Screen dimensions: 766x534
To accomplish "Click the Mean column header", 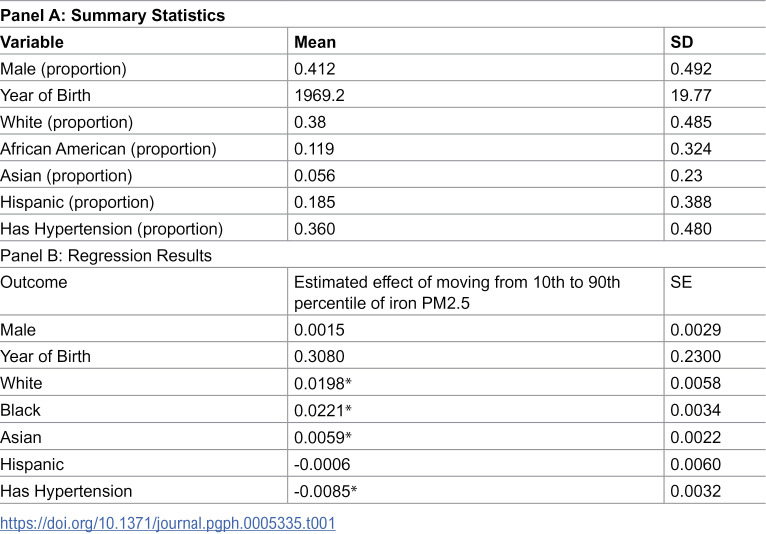I will click(x=315, y=42).
